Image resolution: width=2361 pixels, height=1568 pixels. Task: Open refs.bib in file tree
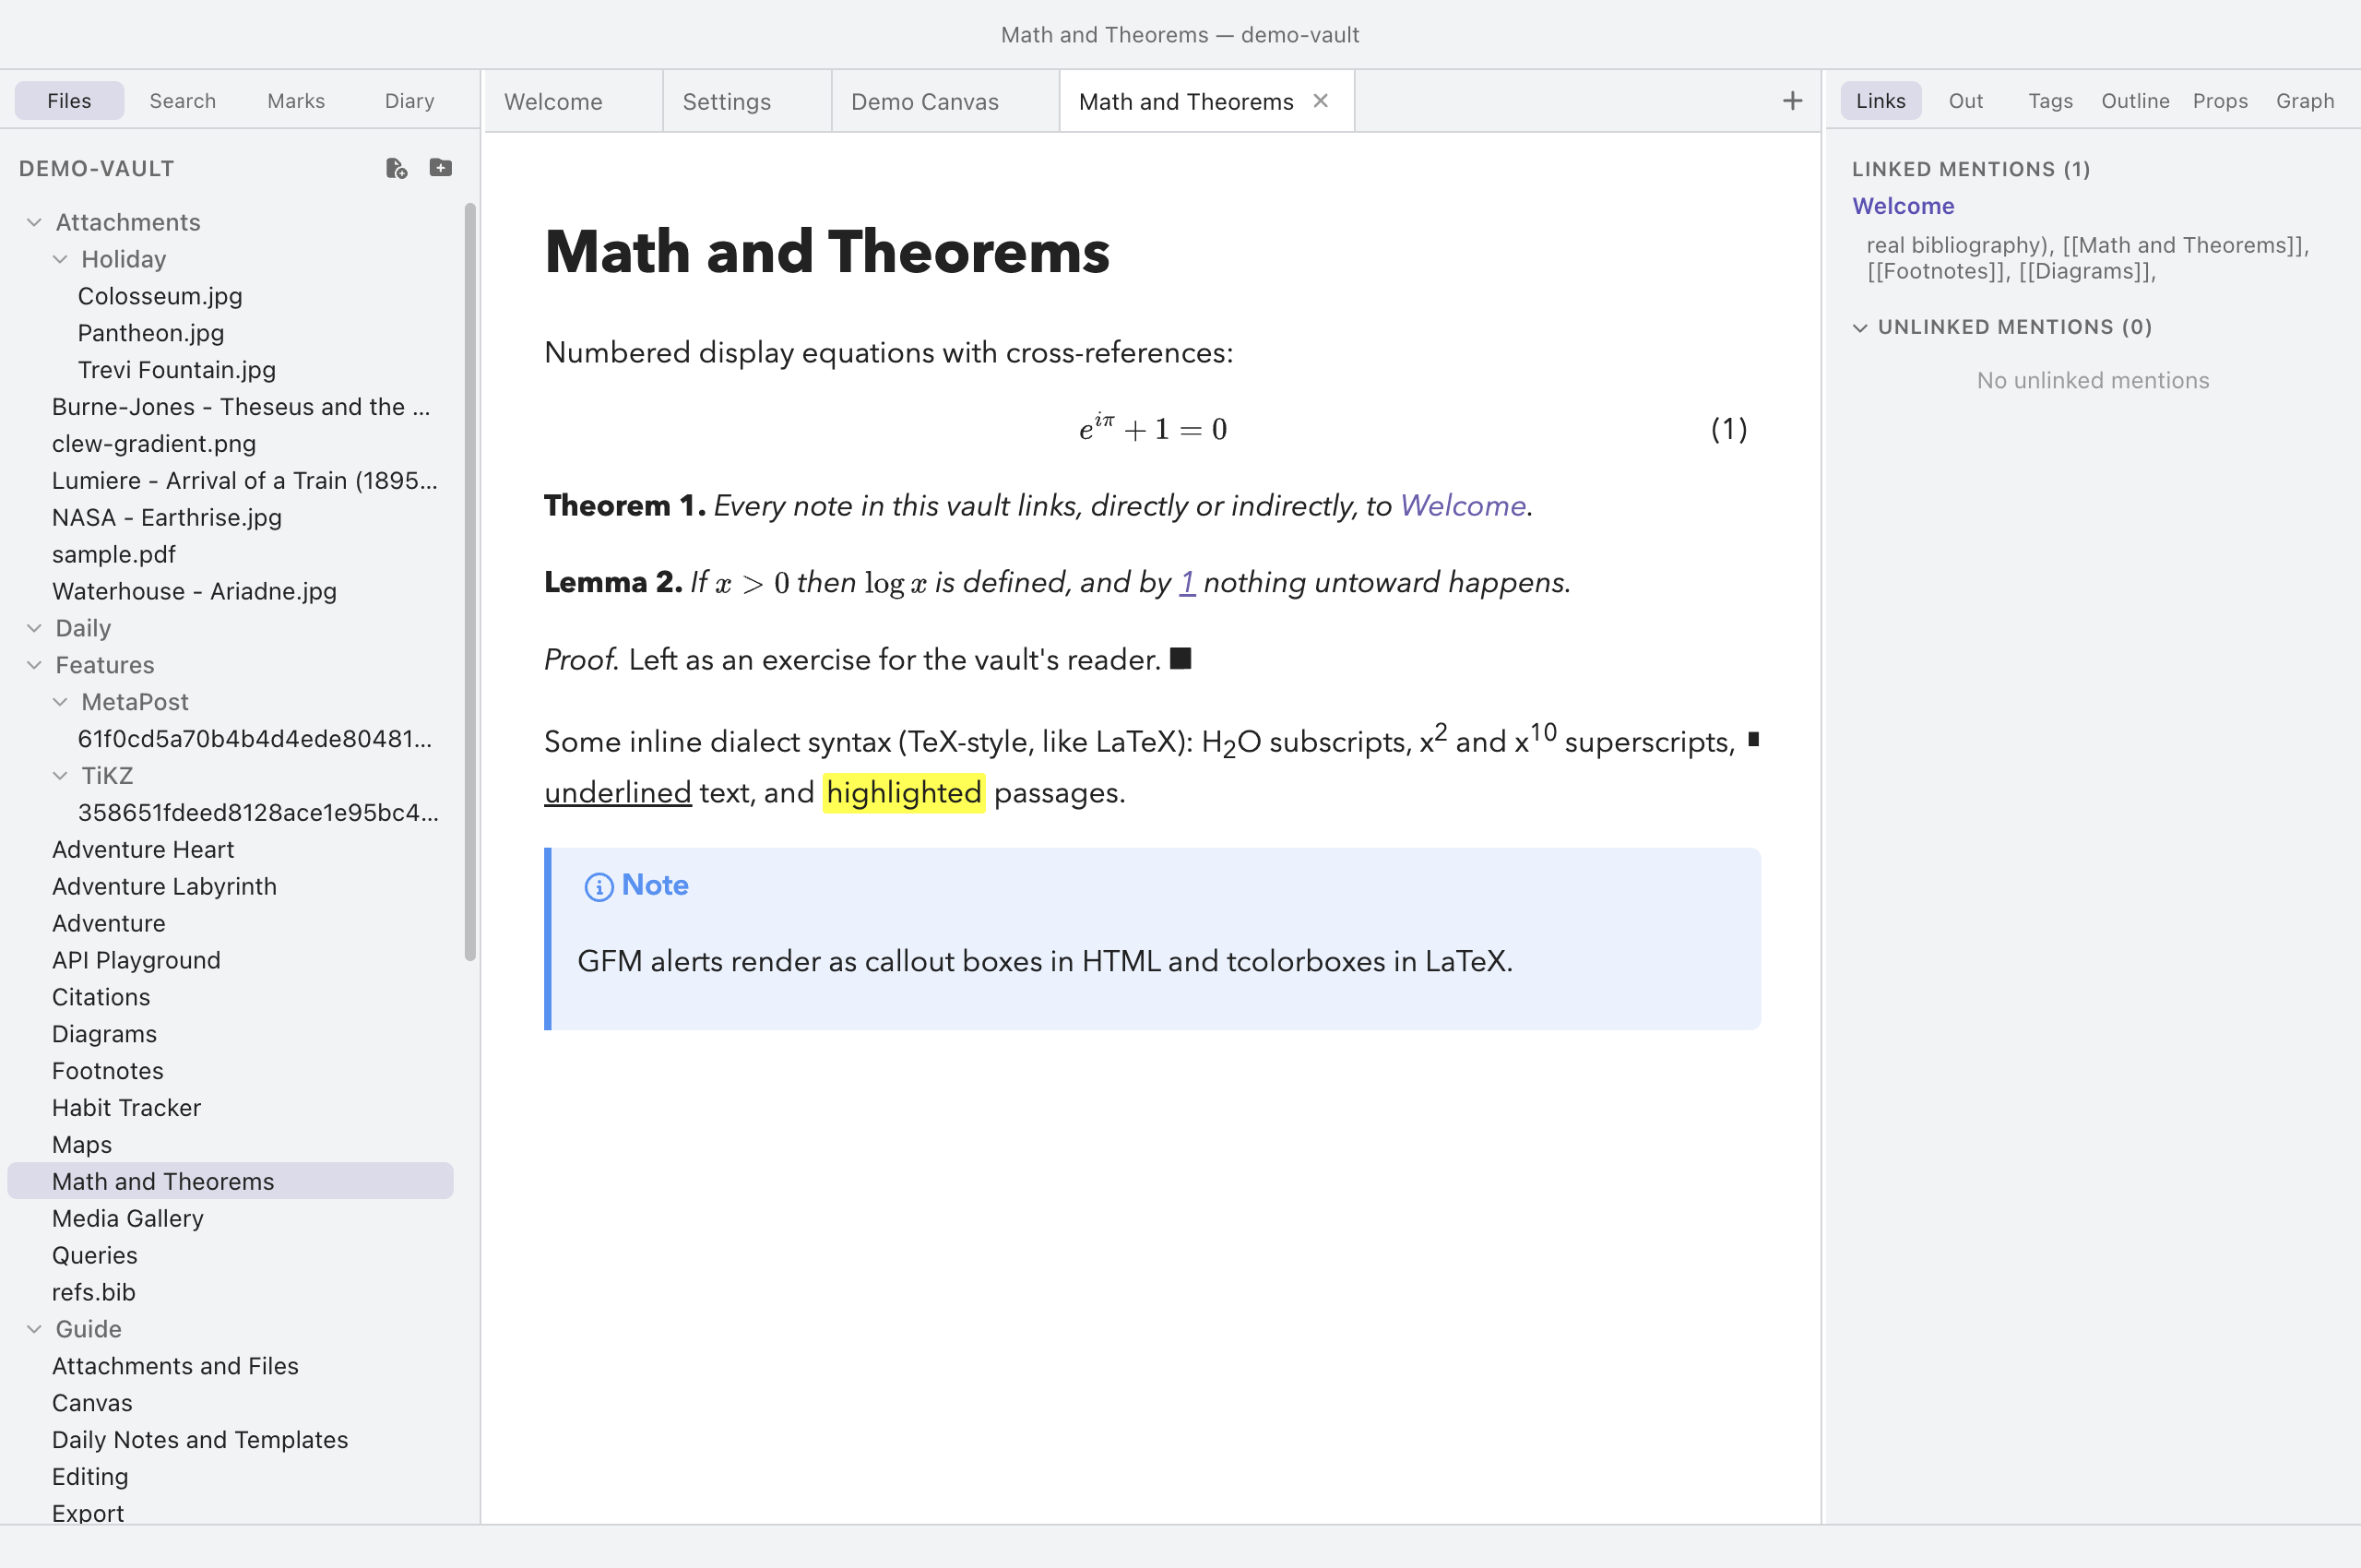[x=93, y=1293]
